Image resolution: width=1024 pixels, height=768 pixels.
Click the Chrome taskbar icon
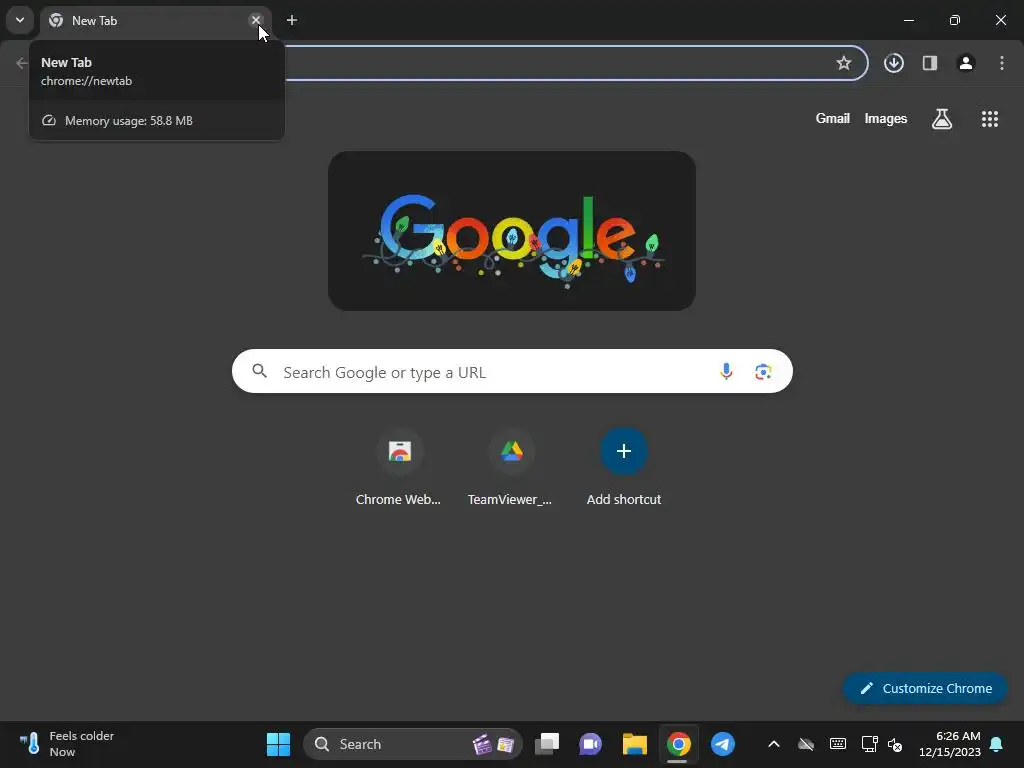[x=679, y=744]
